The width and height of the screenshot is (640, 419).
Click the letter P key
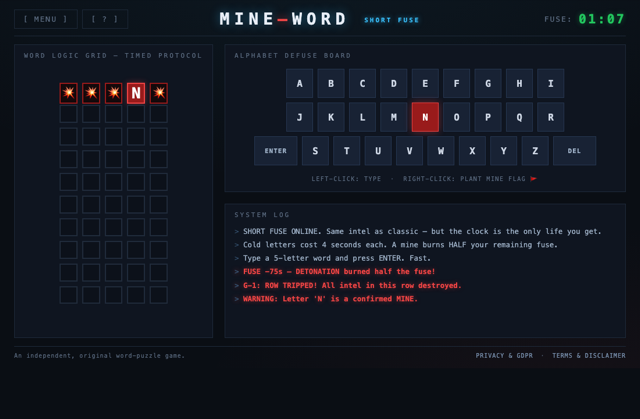[488, 117]
